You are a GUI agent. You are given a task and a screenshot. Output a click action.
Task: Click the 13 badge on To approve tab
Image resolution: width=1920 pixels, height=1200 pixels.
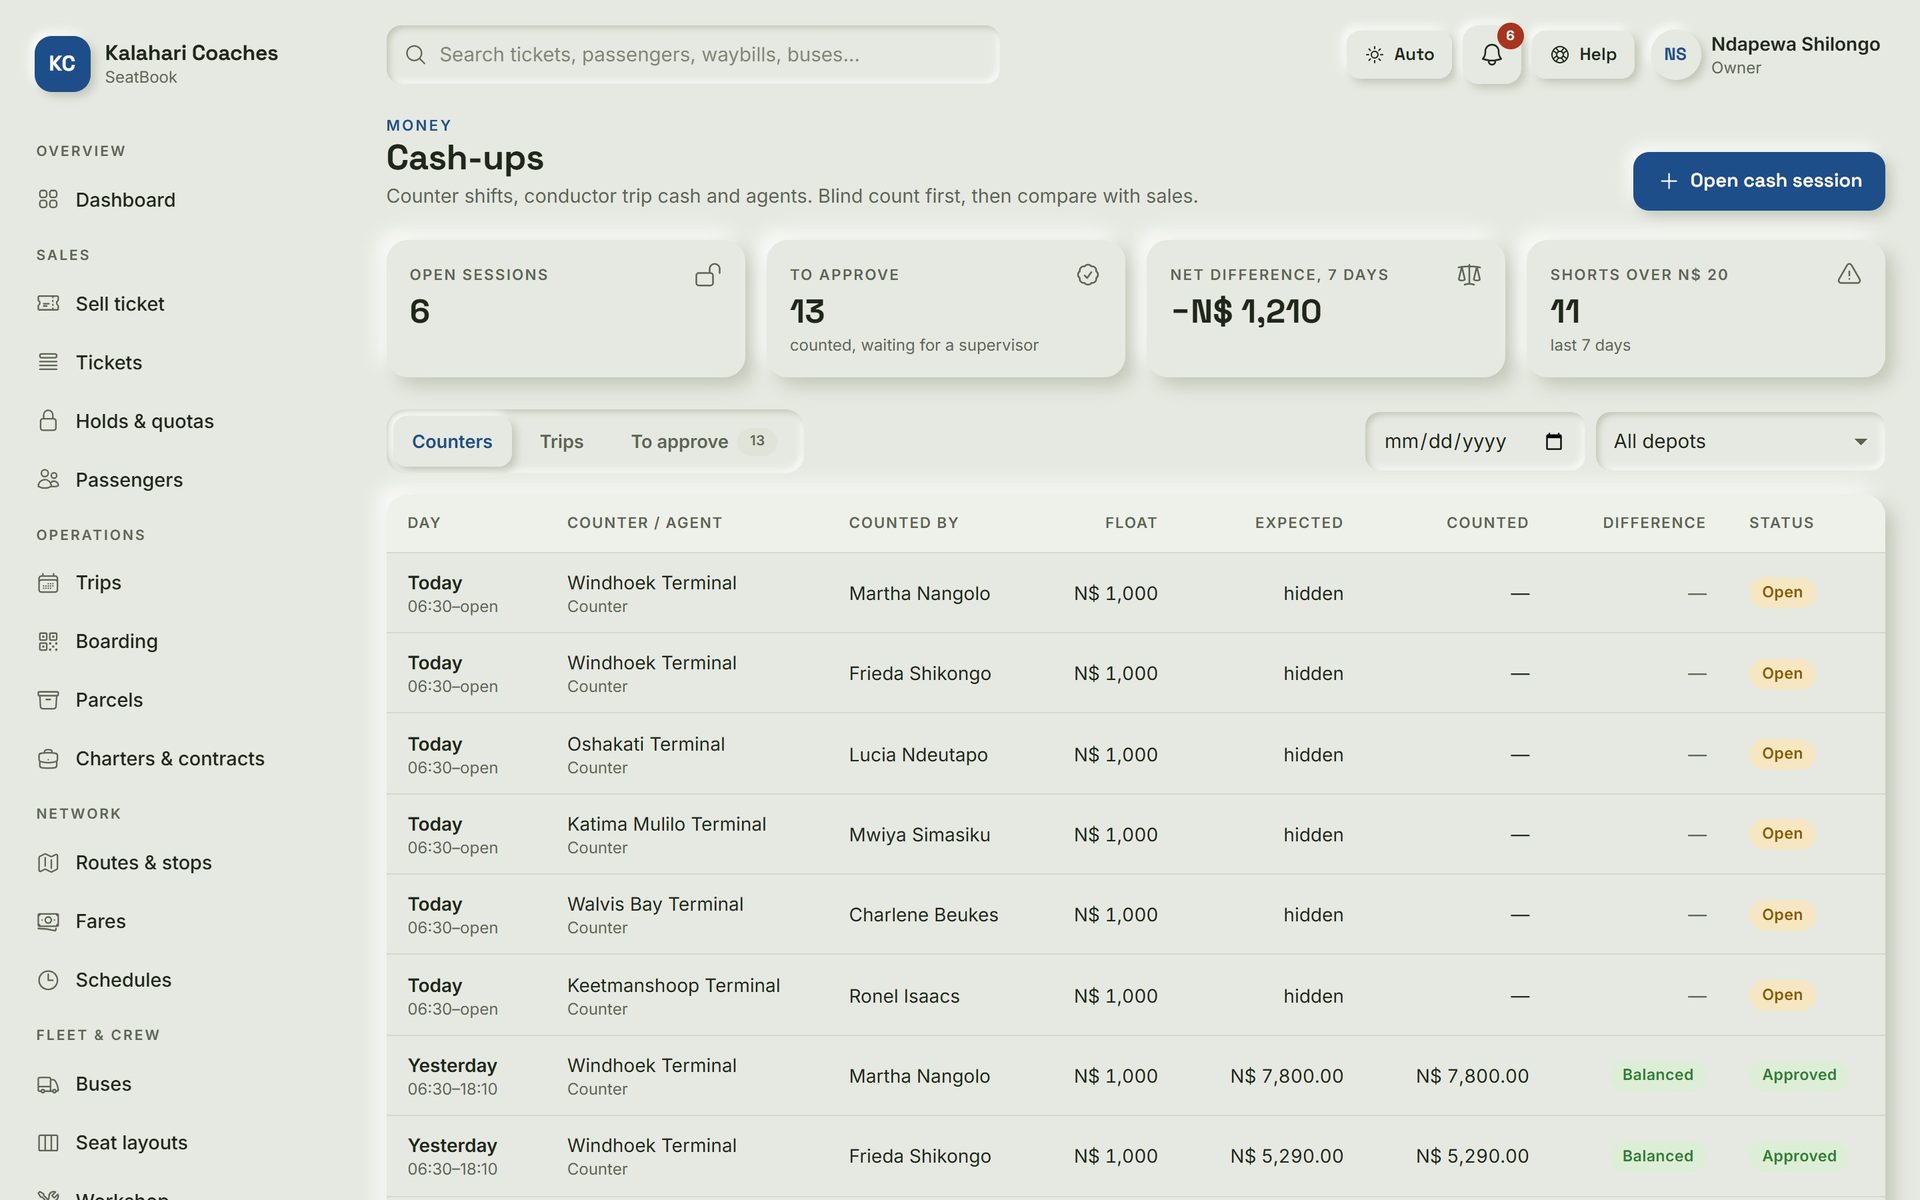tap(757, 441)
